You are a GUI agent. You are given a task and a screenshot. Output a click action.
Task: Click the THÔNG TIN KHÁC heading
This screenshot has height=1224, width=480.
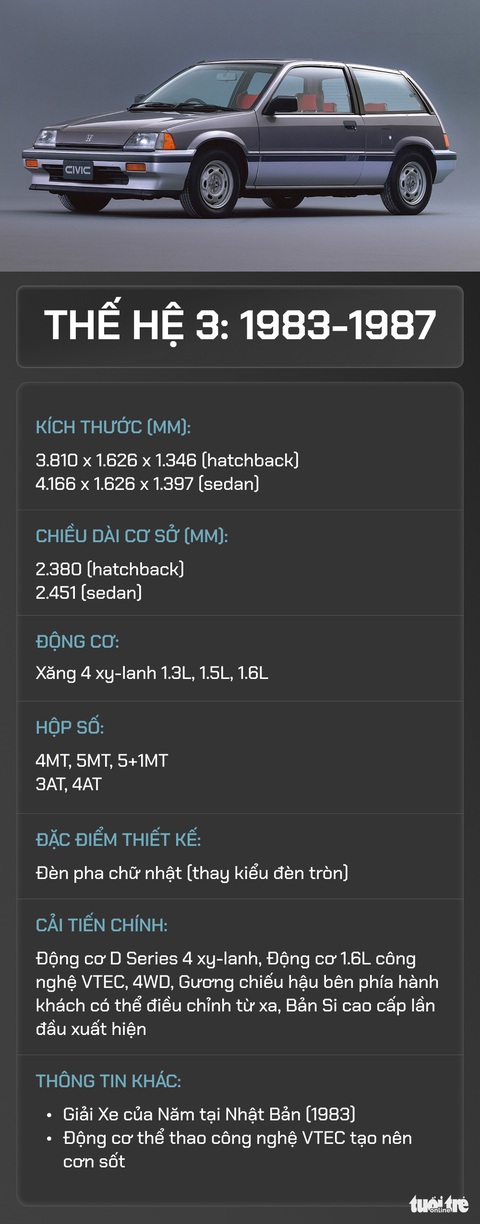[108, 1081]
